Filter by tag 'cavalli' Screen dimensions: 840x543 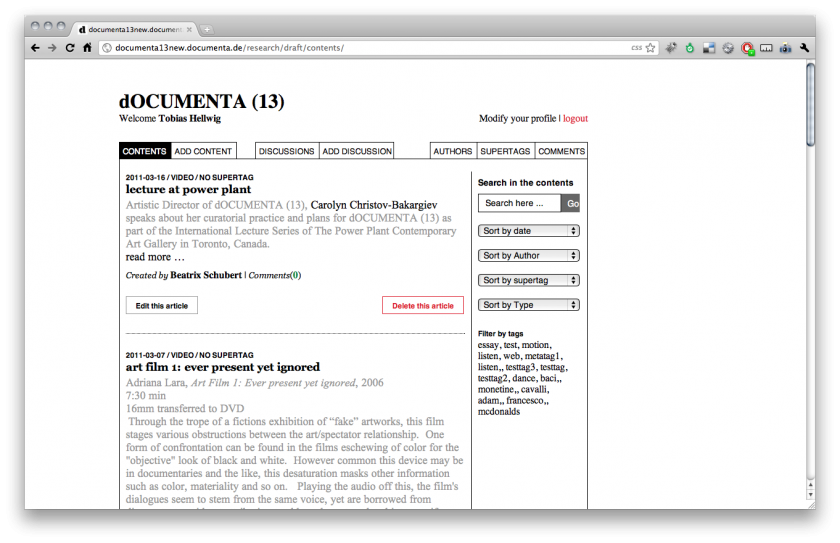coord(534,389)
